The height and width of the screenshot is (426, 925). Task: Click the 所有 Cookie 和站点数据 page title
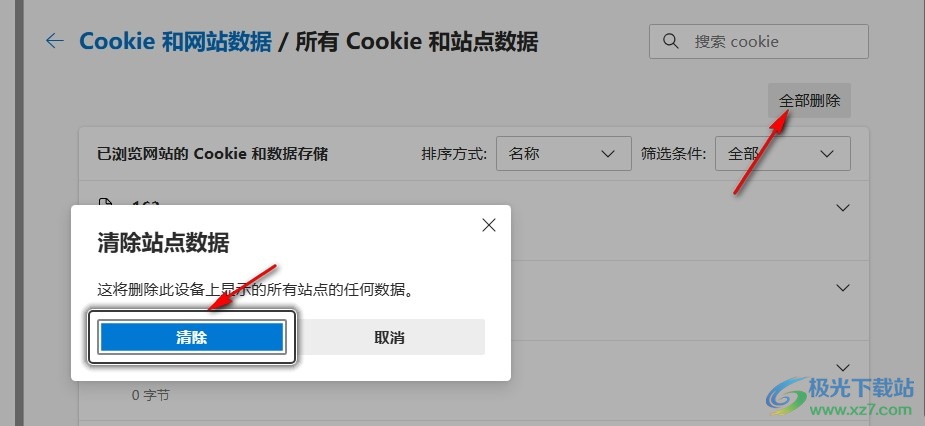416,42
